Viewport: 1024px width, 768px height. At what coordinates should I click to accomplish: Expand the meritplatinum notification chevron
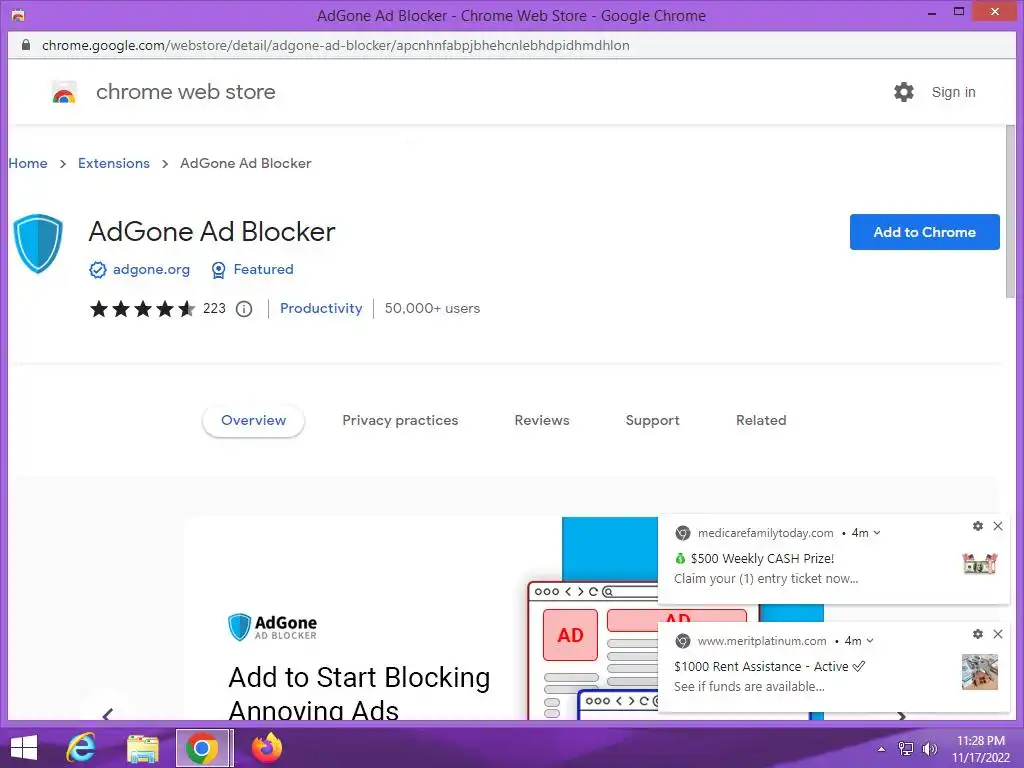(x=870, y=641)
